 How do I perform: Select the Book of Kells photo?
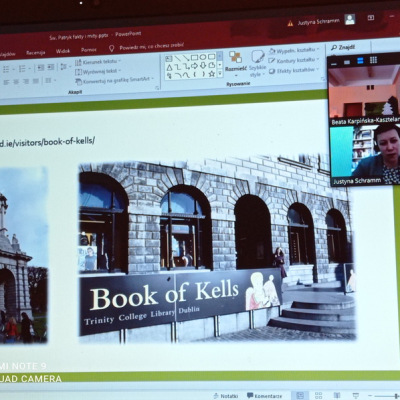tap(217, 249)
